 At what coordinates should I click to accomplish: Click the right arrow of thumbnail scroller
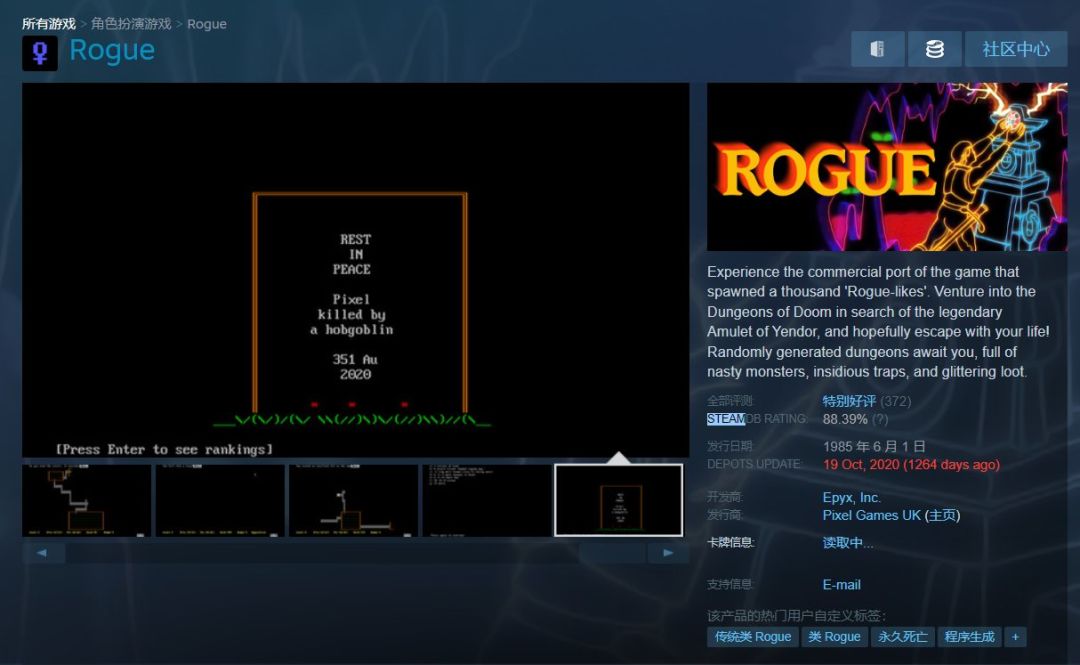pos(668,553)
